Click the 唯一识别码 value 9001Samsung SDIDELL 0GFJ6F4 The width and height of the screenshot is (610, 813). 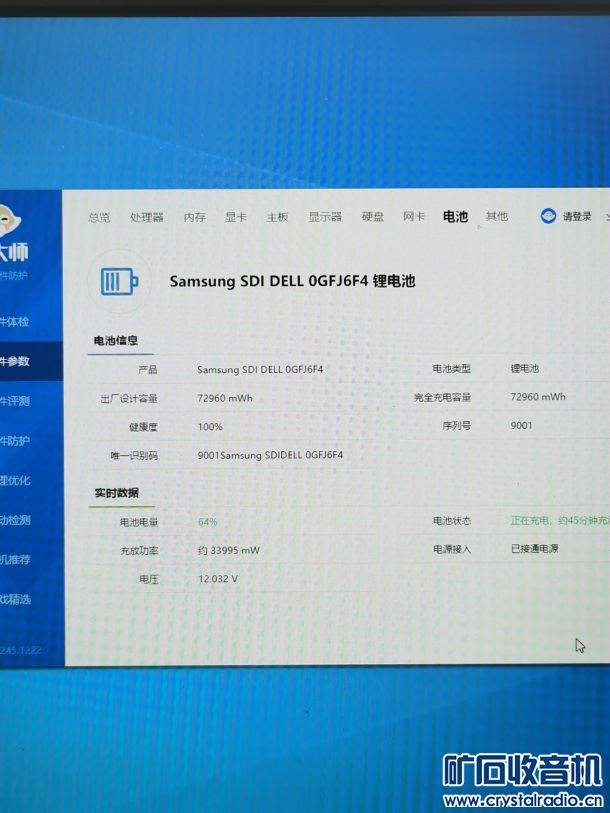tap(270, 455)
